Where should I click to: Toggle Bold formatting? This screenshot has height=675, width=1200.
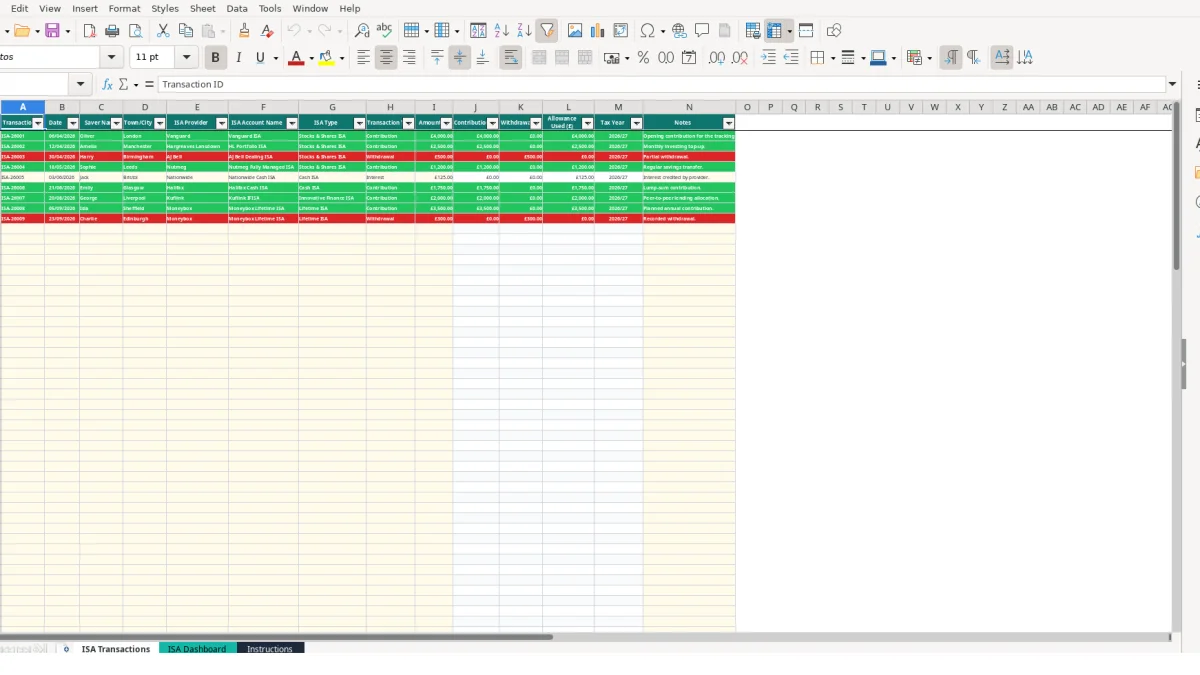(215, 58)
